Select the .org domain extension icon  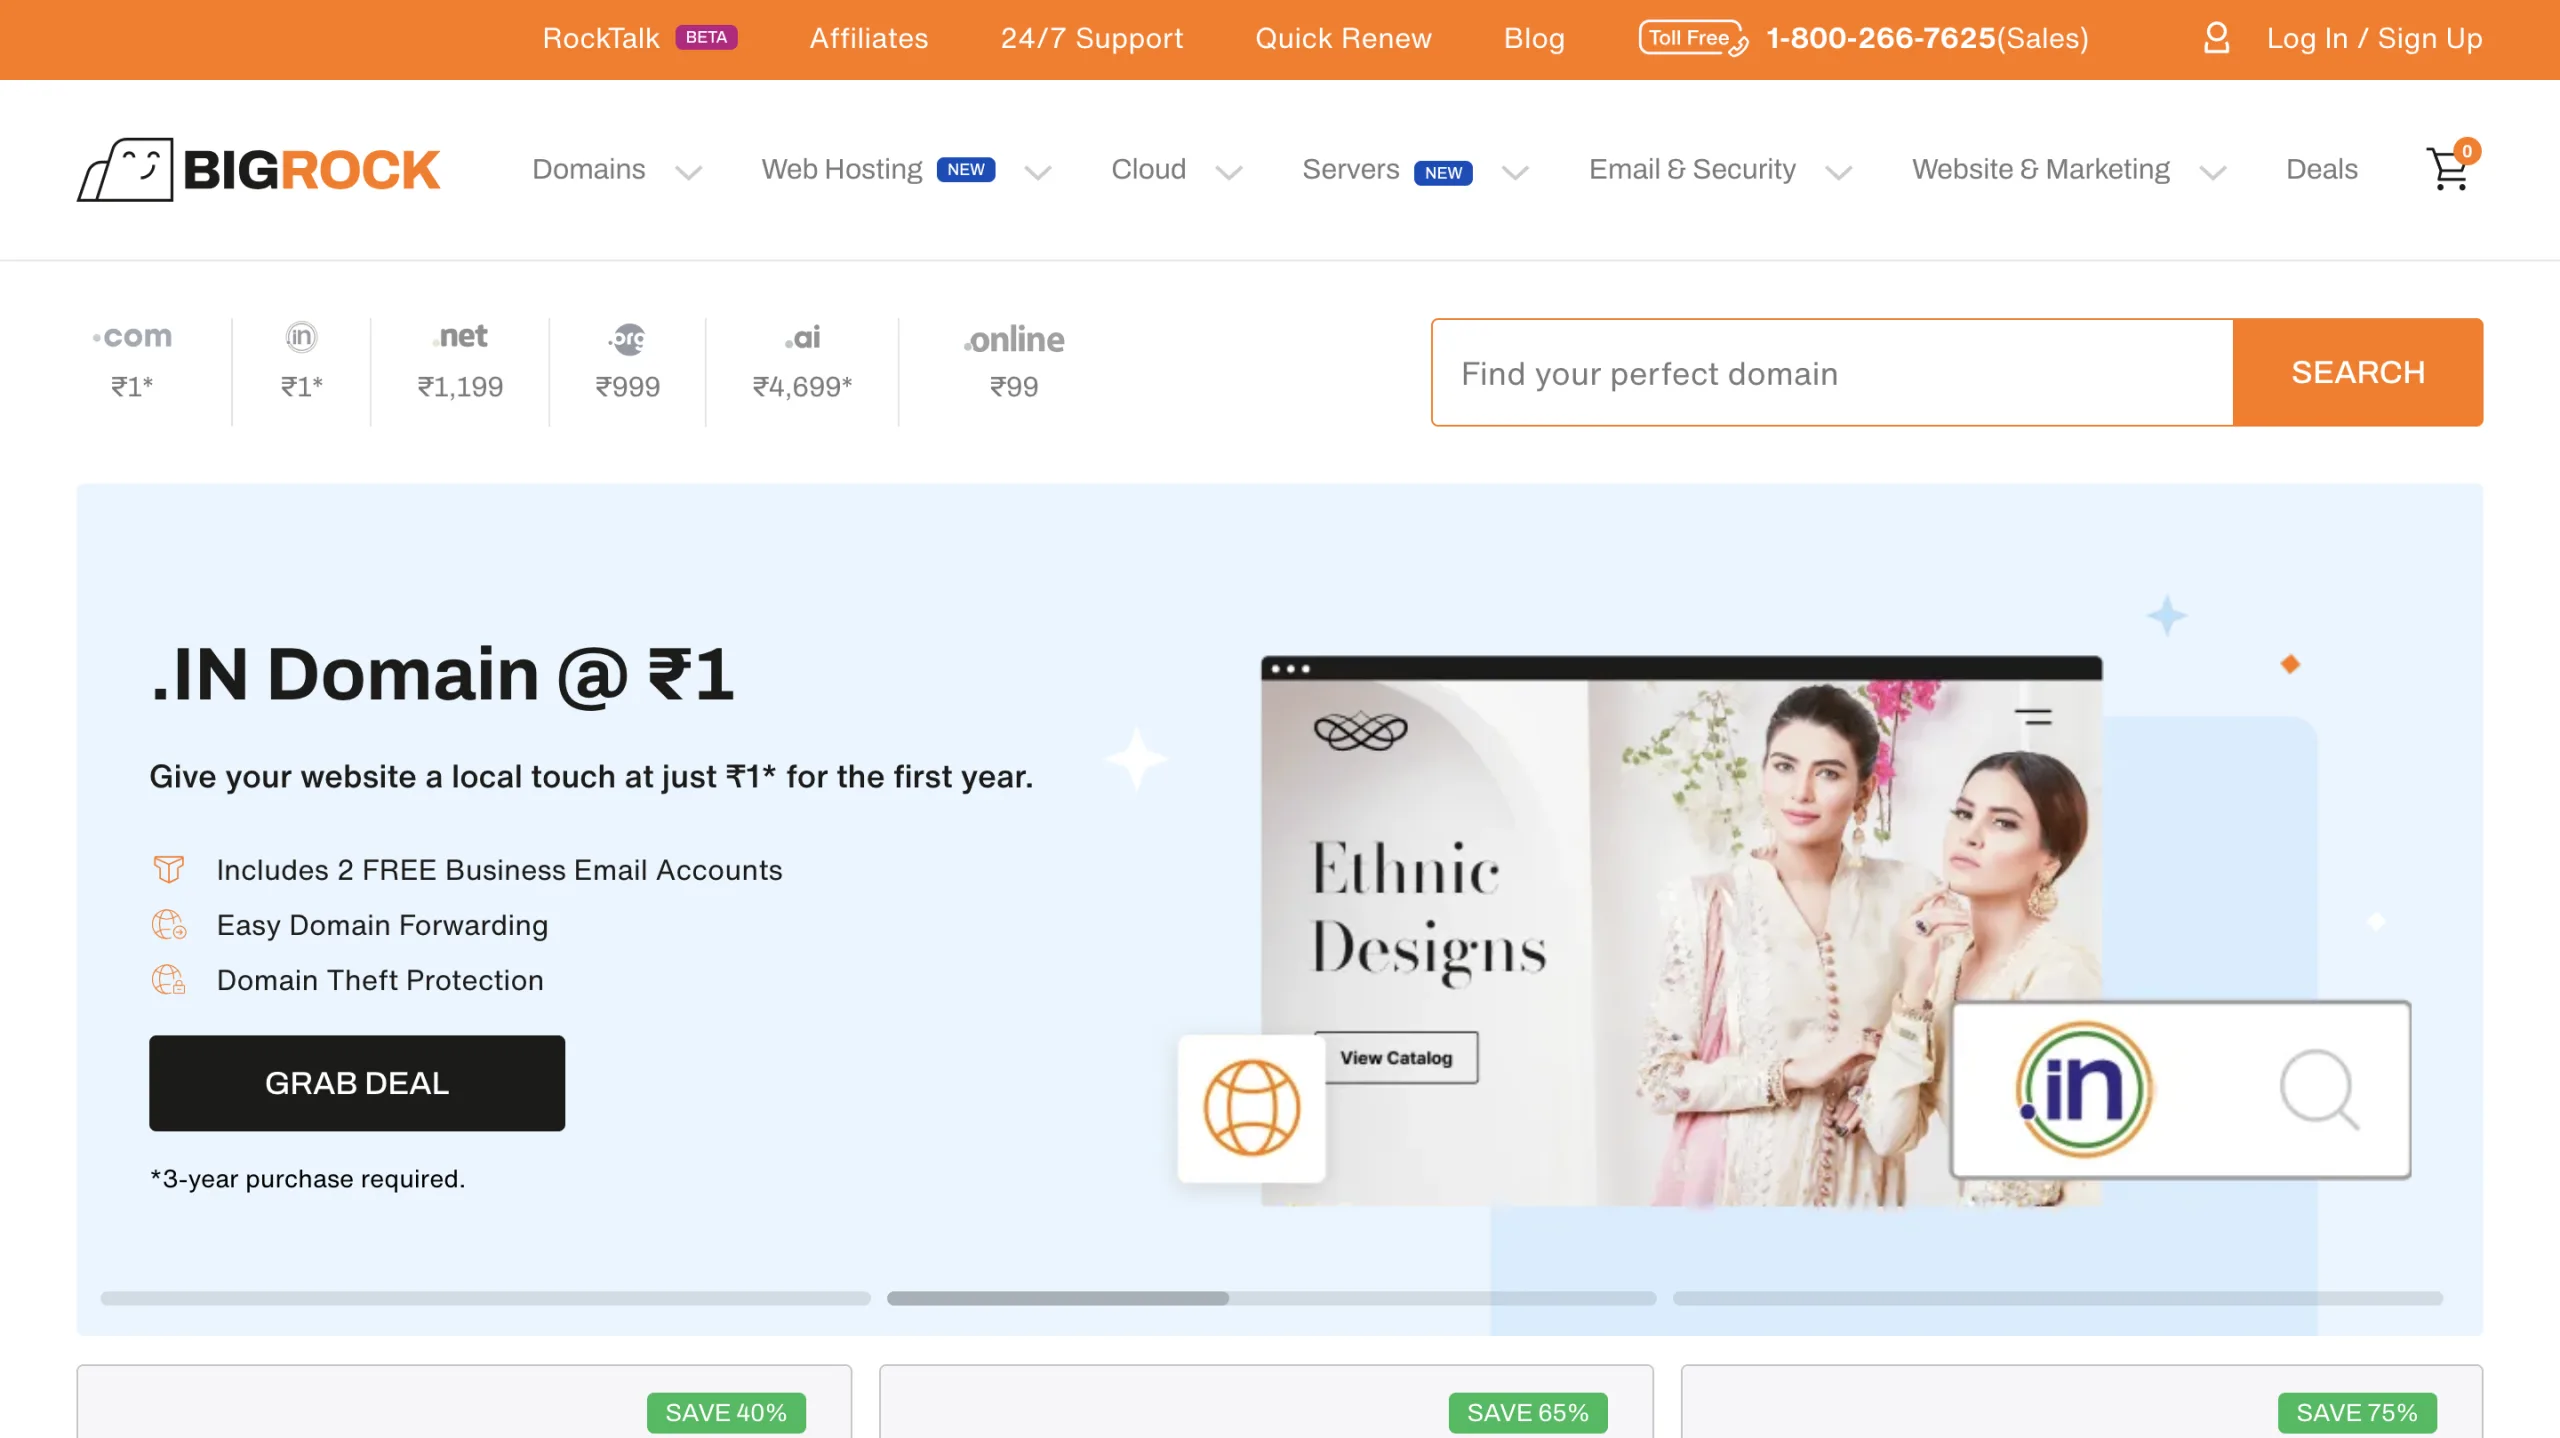tap(627, 338)
